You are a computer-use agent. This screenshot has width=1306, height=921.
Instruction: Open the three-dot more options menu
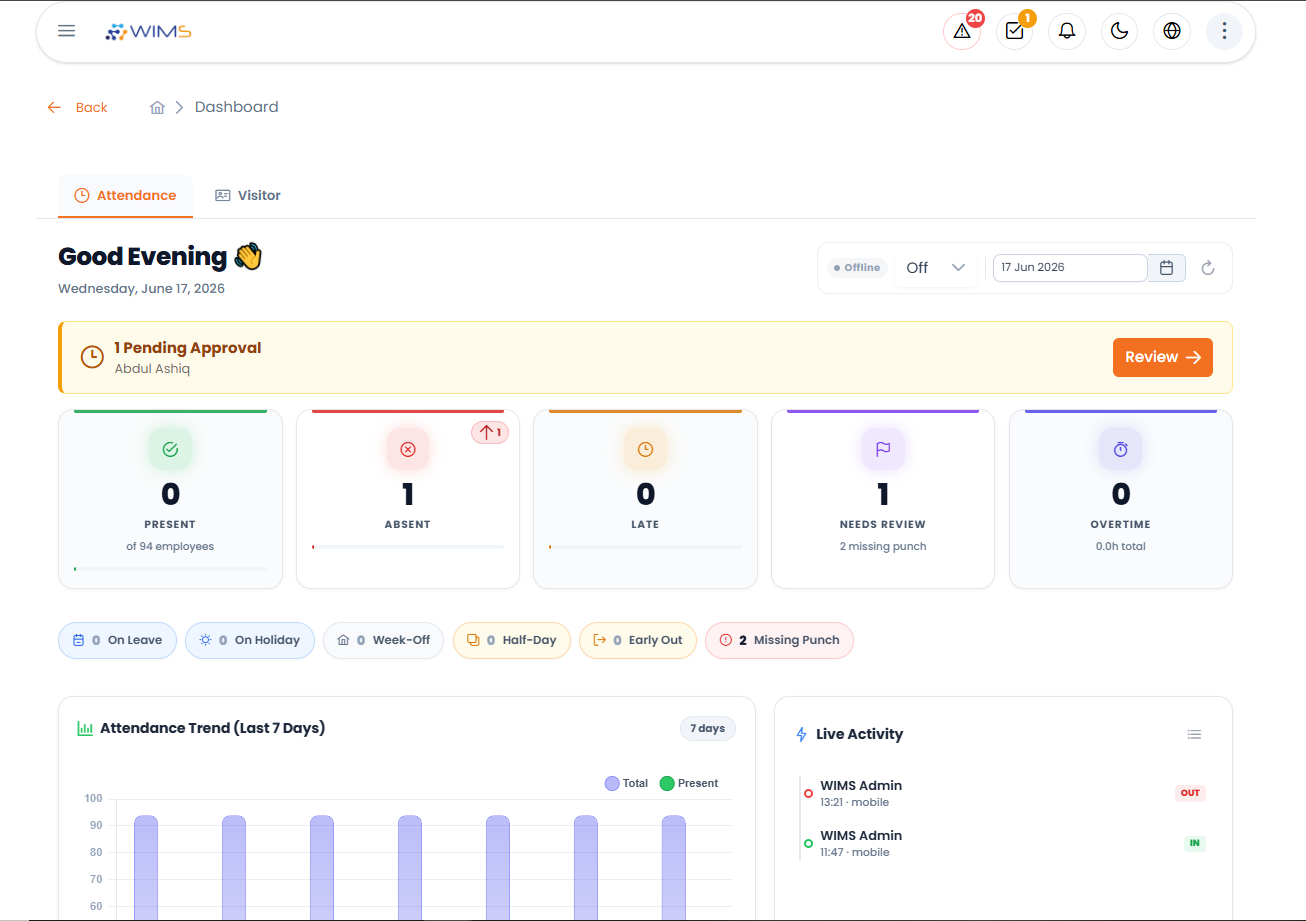click(1225, 31)
